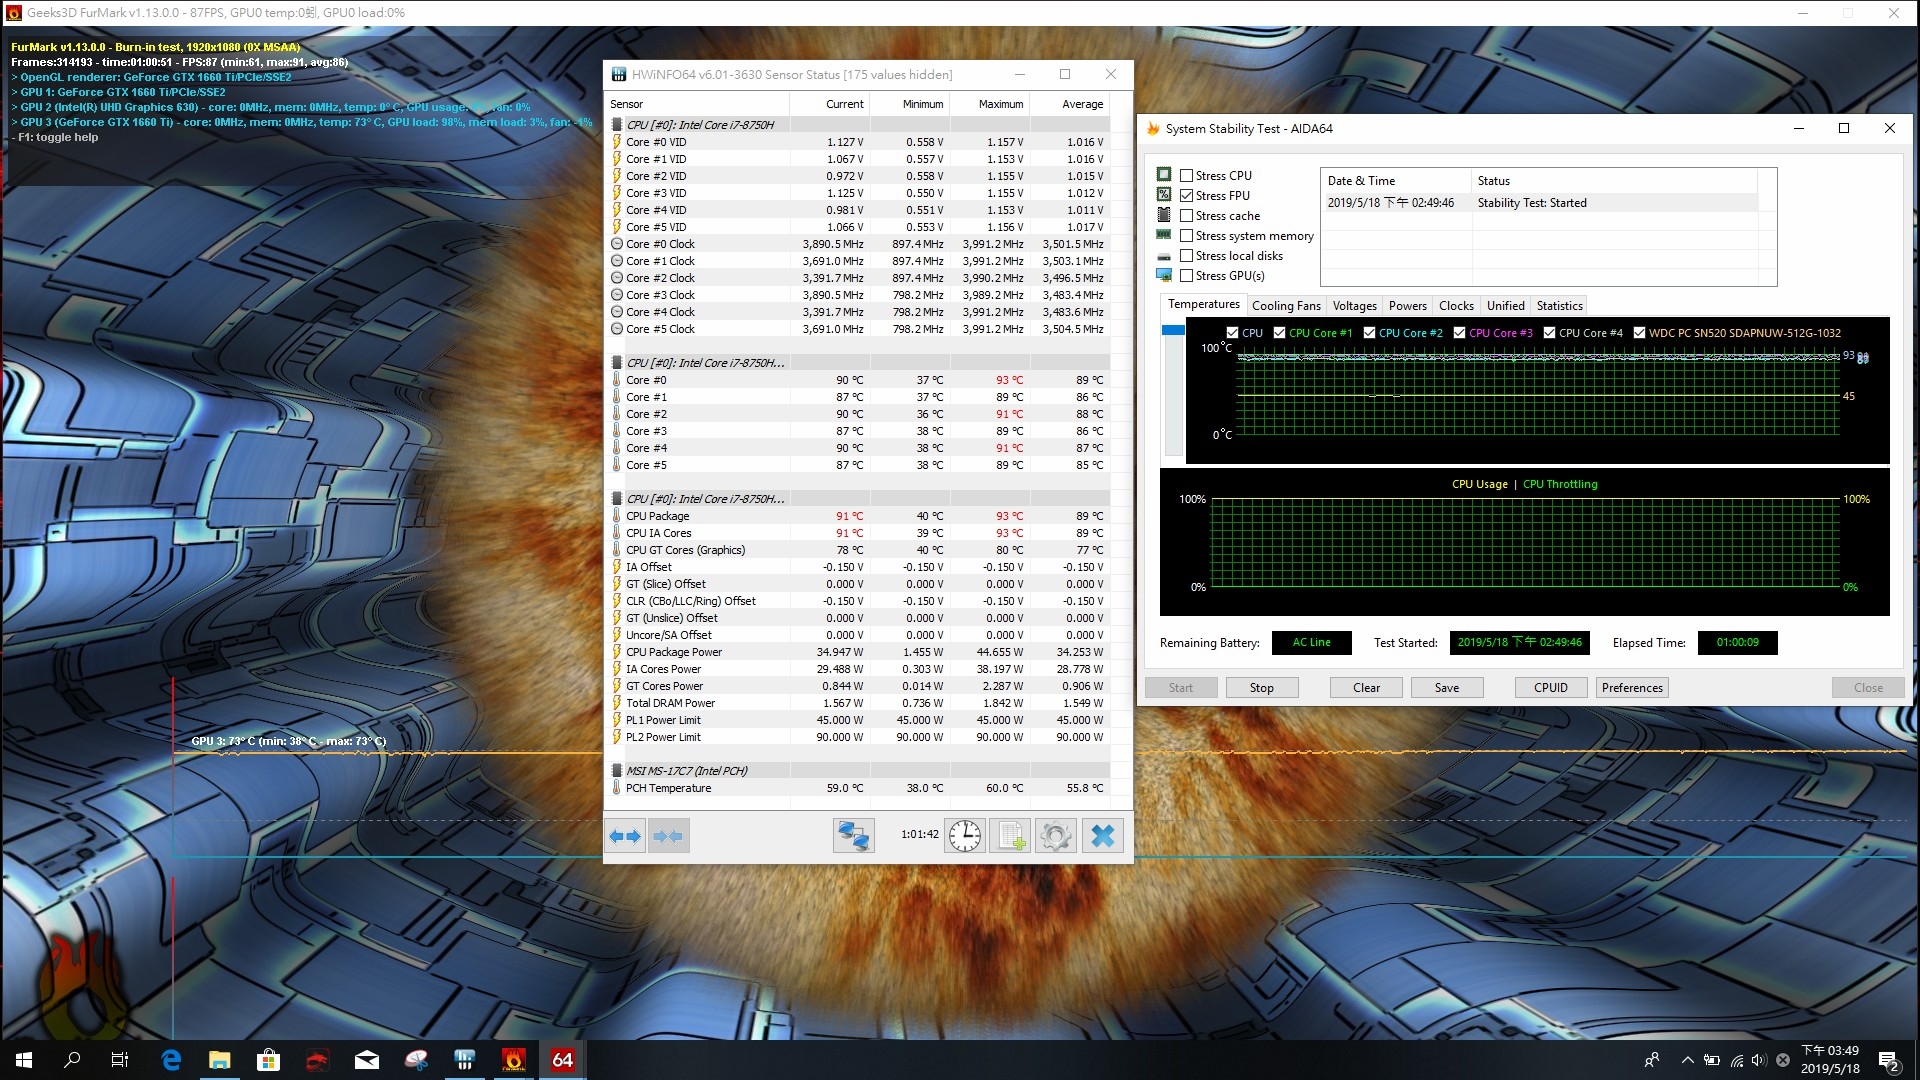Open Mail app from taskbar
1920x1080 pixels.
tap(367, 1060)
